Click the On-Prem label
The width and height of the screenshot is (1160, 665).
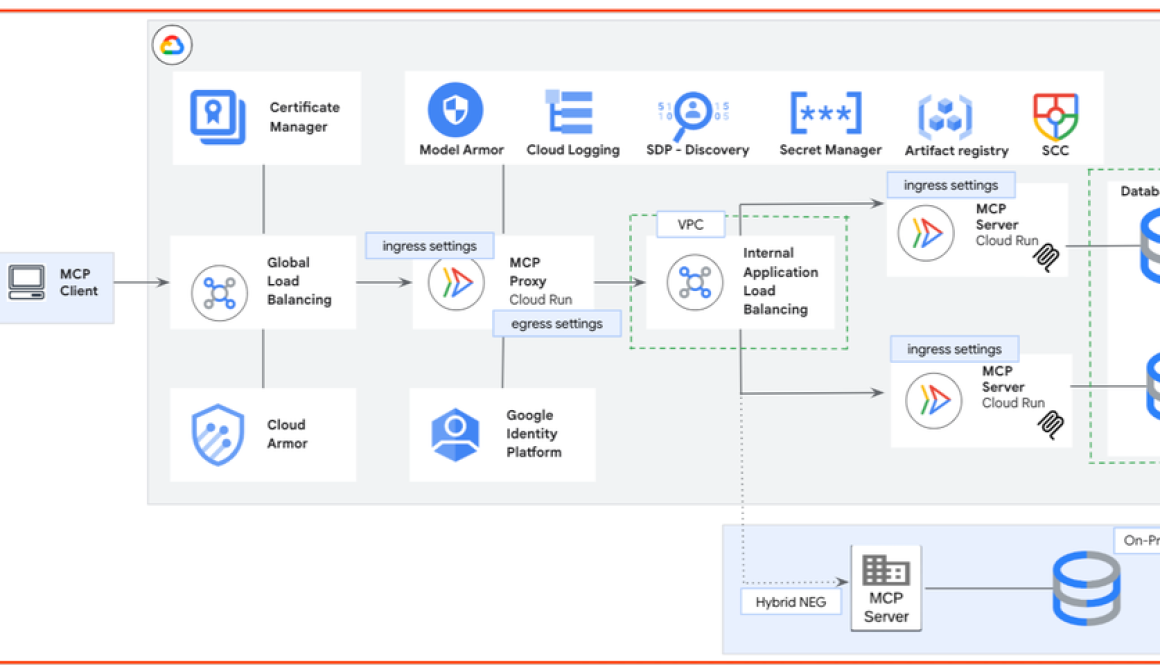pyautogui.click(x=1138, y=540)
